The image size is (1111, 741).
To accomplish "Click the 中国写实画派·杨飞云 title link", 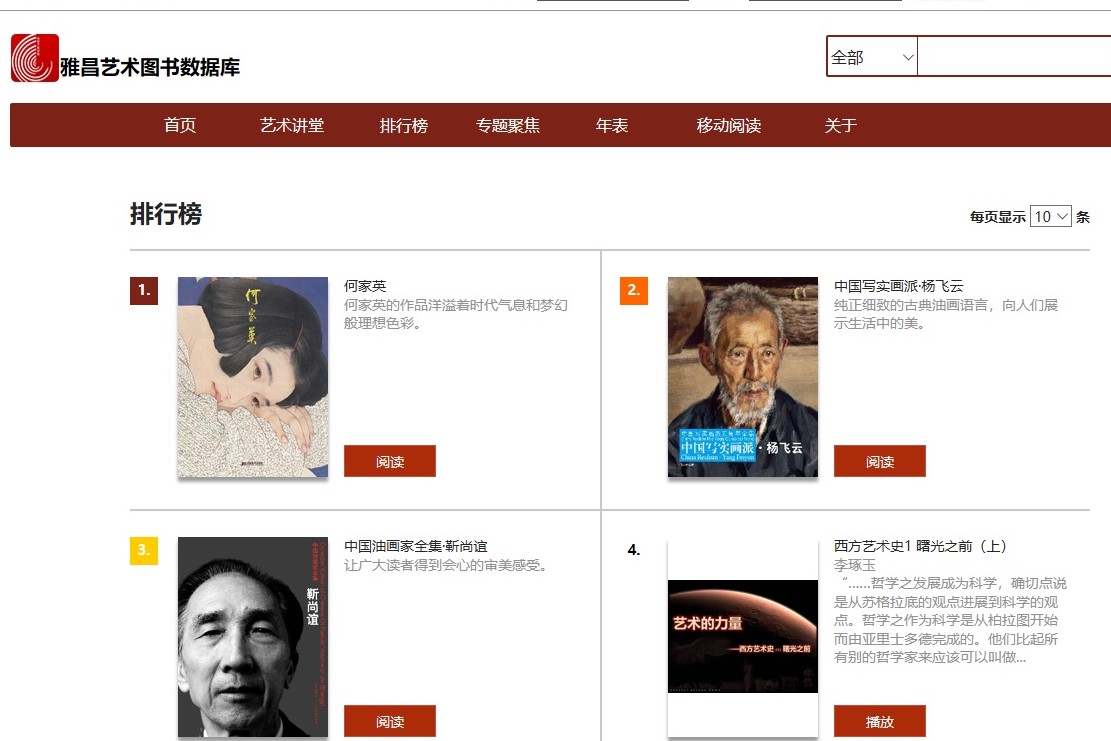I will [898, 286].
